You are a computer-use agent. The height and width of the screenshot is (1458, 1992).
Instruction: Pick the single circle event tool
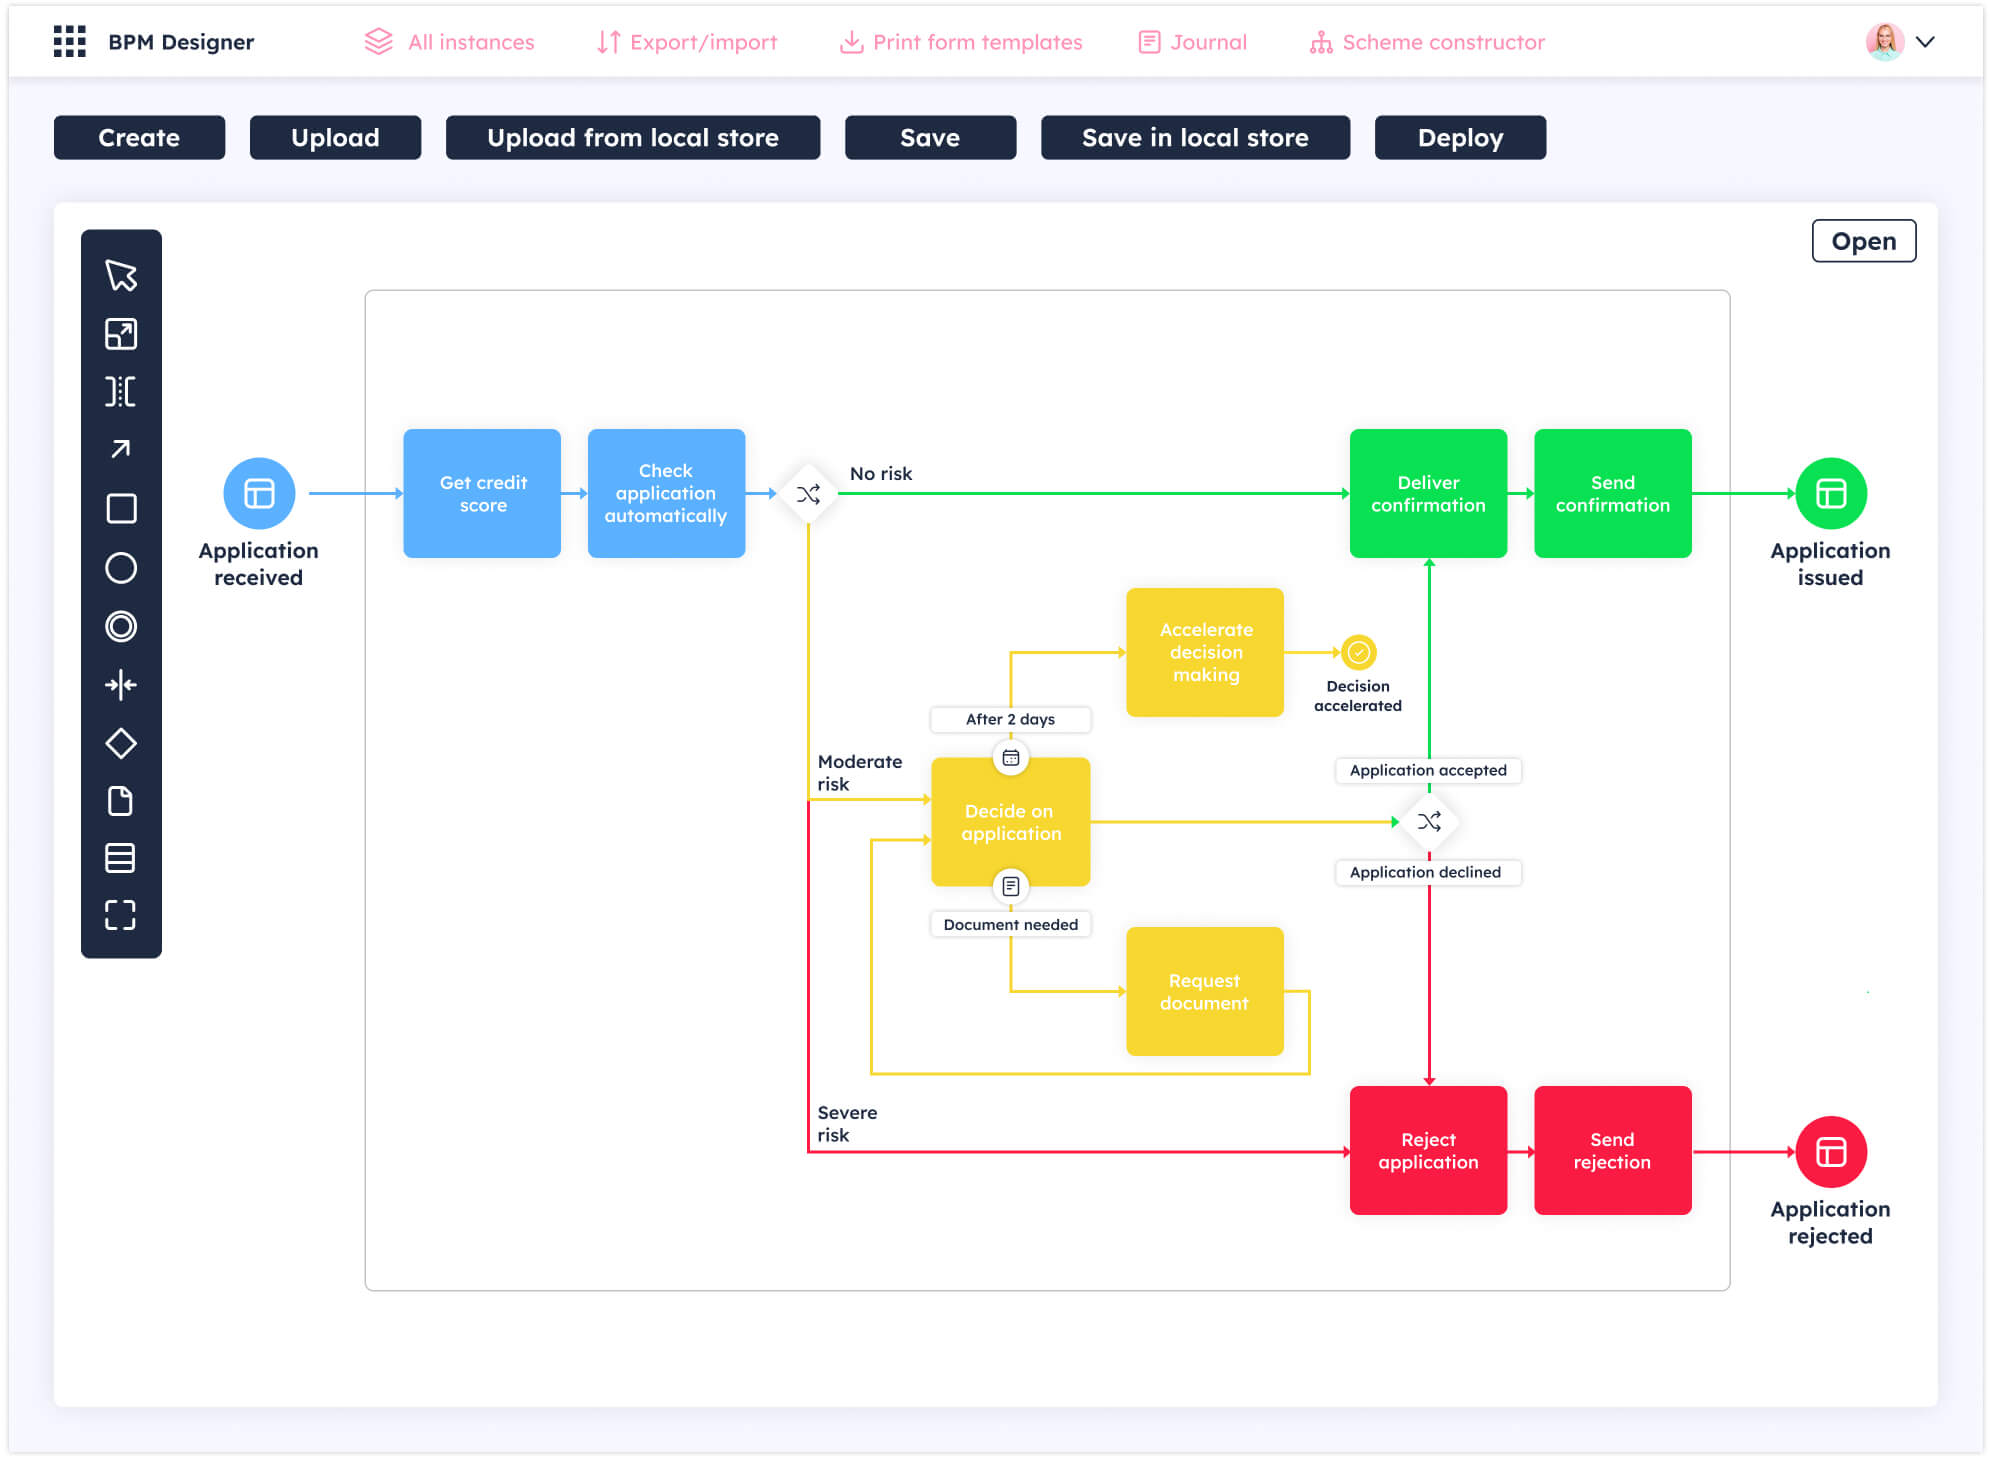click(121, 568)
